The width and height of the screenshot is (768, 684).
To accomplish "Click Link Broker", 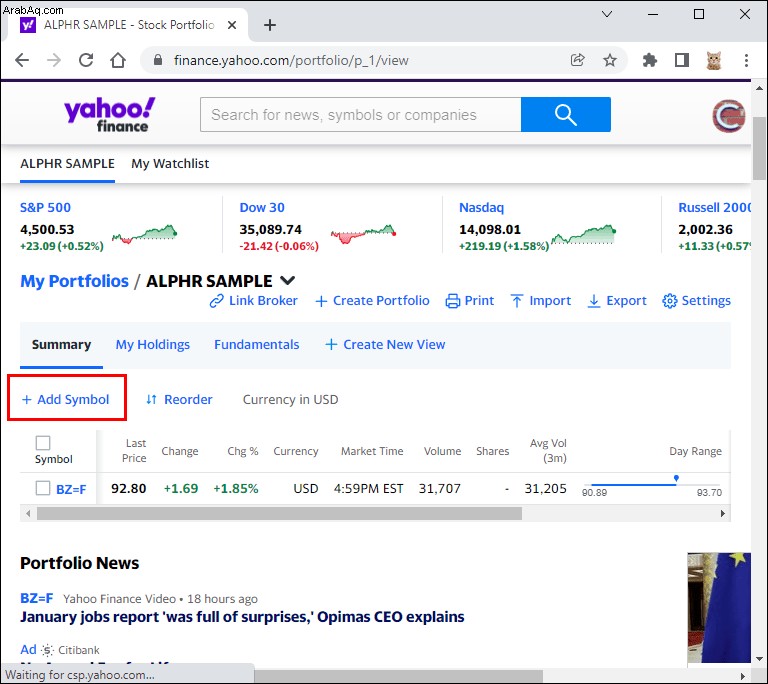I will point(253,301).
